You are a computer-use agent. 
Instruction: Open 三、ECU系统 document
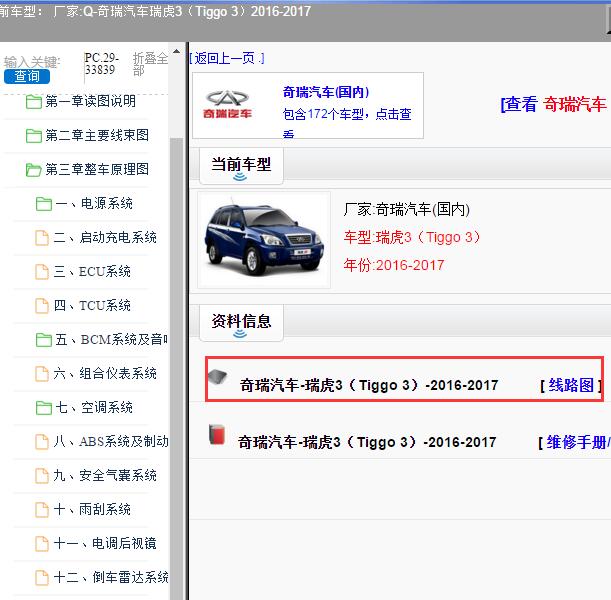tap(92, 271)
